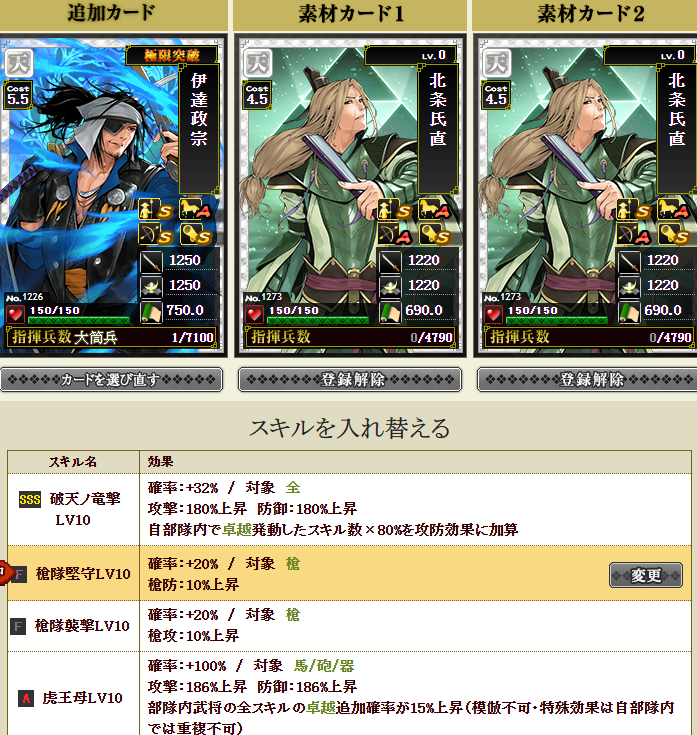Click the cannon aptitude icon on 素材カード1
The image size is (697, 735).
pos(435,234)
